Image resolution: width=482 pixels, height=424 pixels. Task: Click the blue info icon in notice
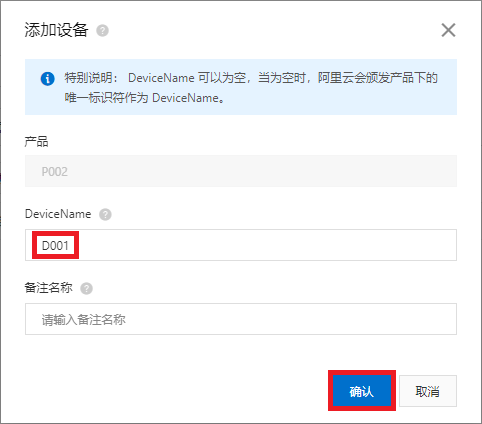coord(48,79)
